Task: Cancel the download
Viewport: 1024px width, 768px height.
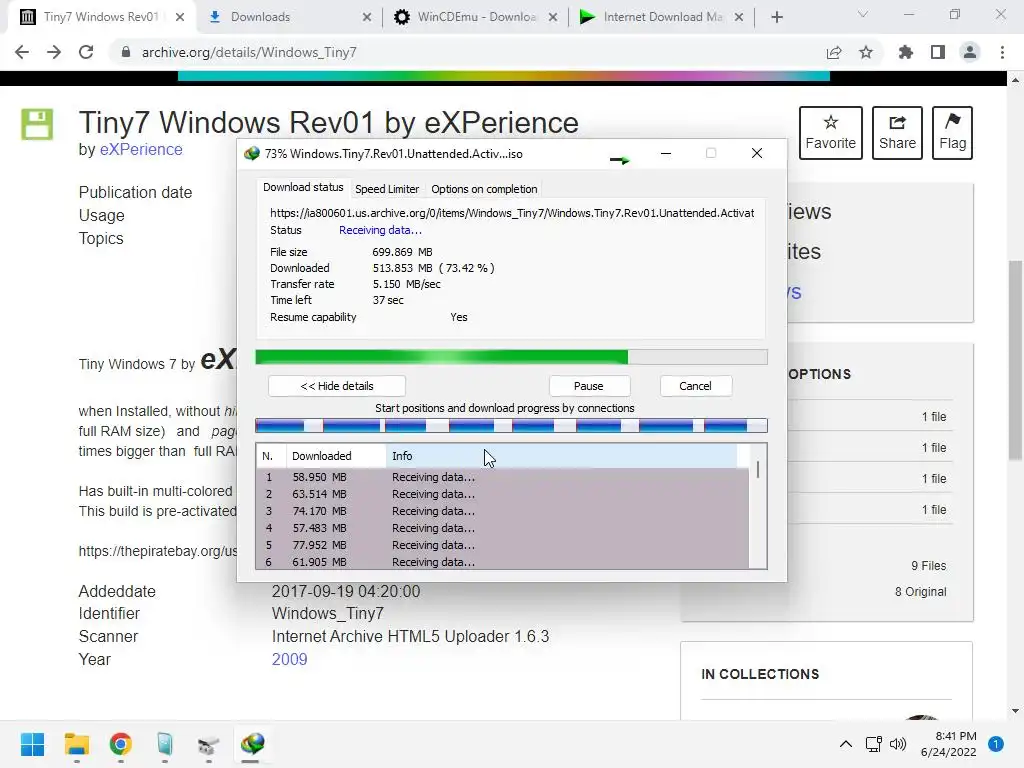Action: tap(695, 386)
